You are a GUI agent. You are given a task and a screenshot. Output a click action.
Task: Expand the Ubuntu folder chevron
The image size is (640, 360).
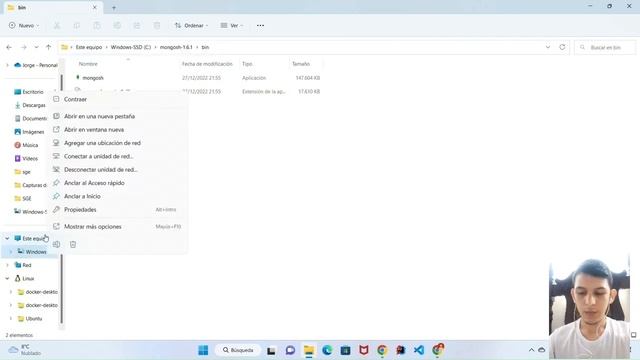click(x=11, y=319)
